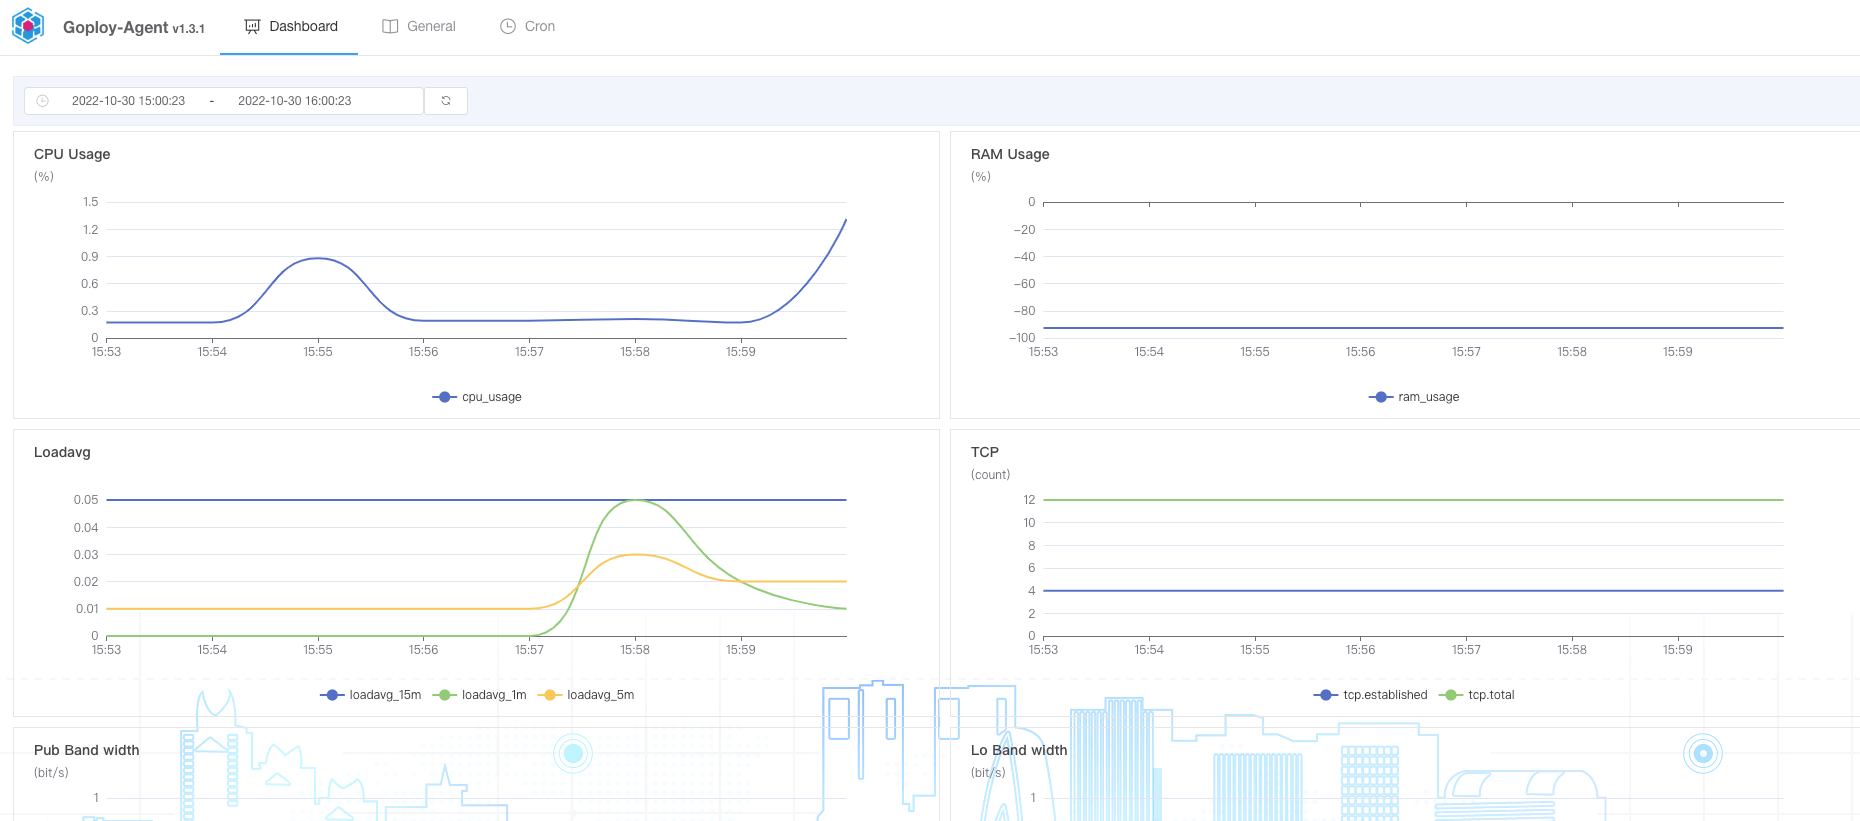Toggle the ram_usage series in the legend
Image resolution: width=1860 pixels, height=821 pixels.
click(x=1414, y=397)
